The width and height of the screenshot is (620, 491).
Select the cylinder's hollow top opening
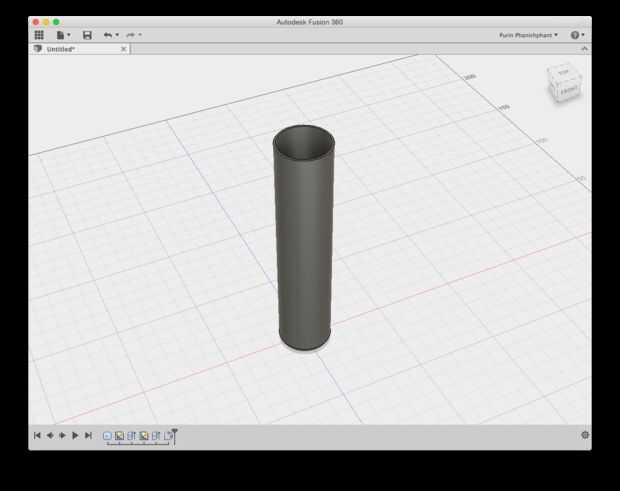[x=304, y=142]
